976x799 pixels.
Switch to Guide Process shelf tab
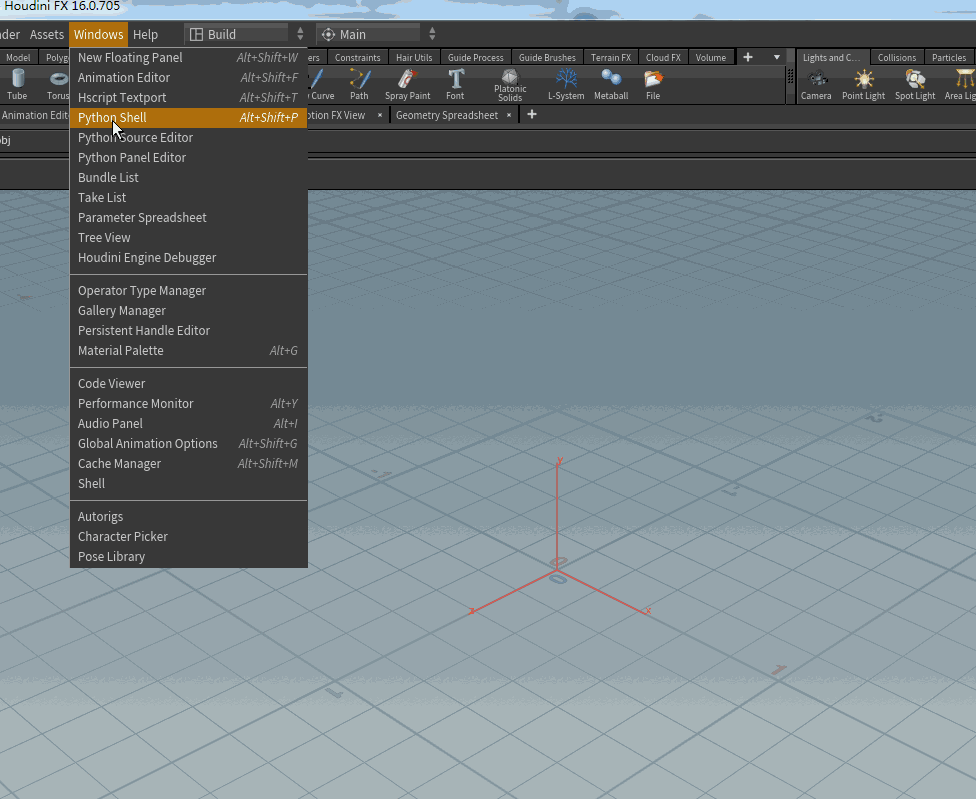(x=476, y=57)
